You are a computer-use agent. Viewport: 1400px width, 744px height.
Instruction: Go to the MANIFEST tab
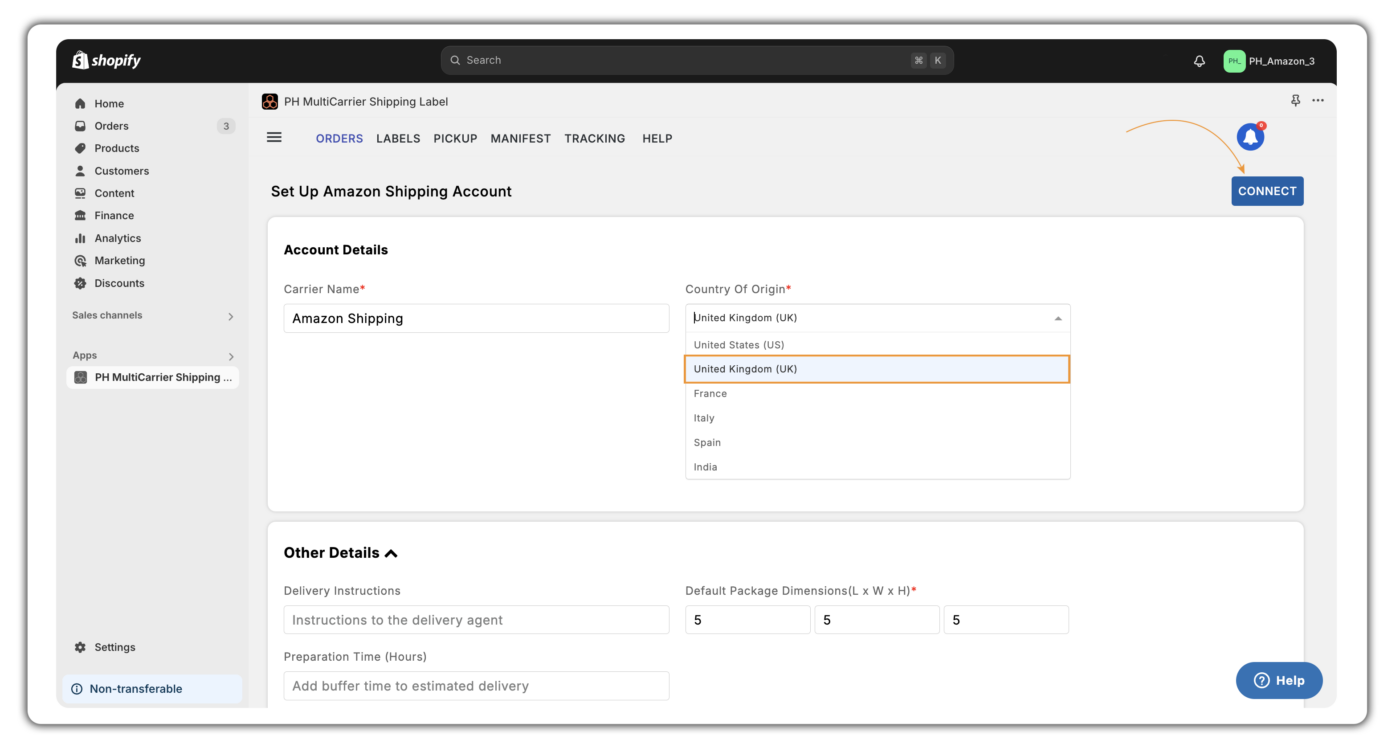(x=520, y=138)
